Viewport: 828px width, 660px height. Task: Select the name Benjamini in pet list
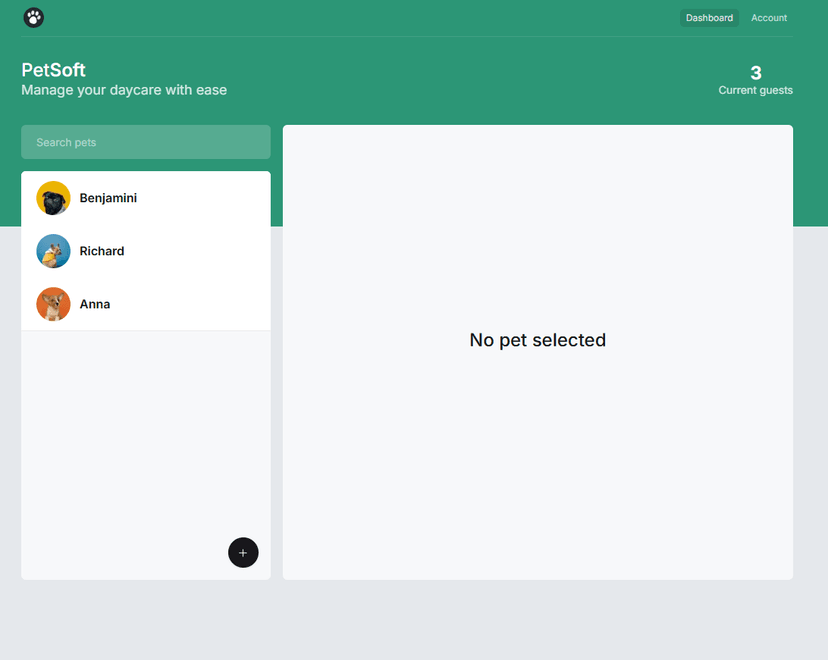108,198
